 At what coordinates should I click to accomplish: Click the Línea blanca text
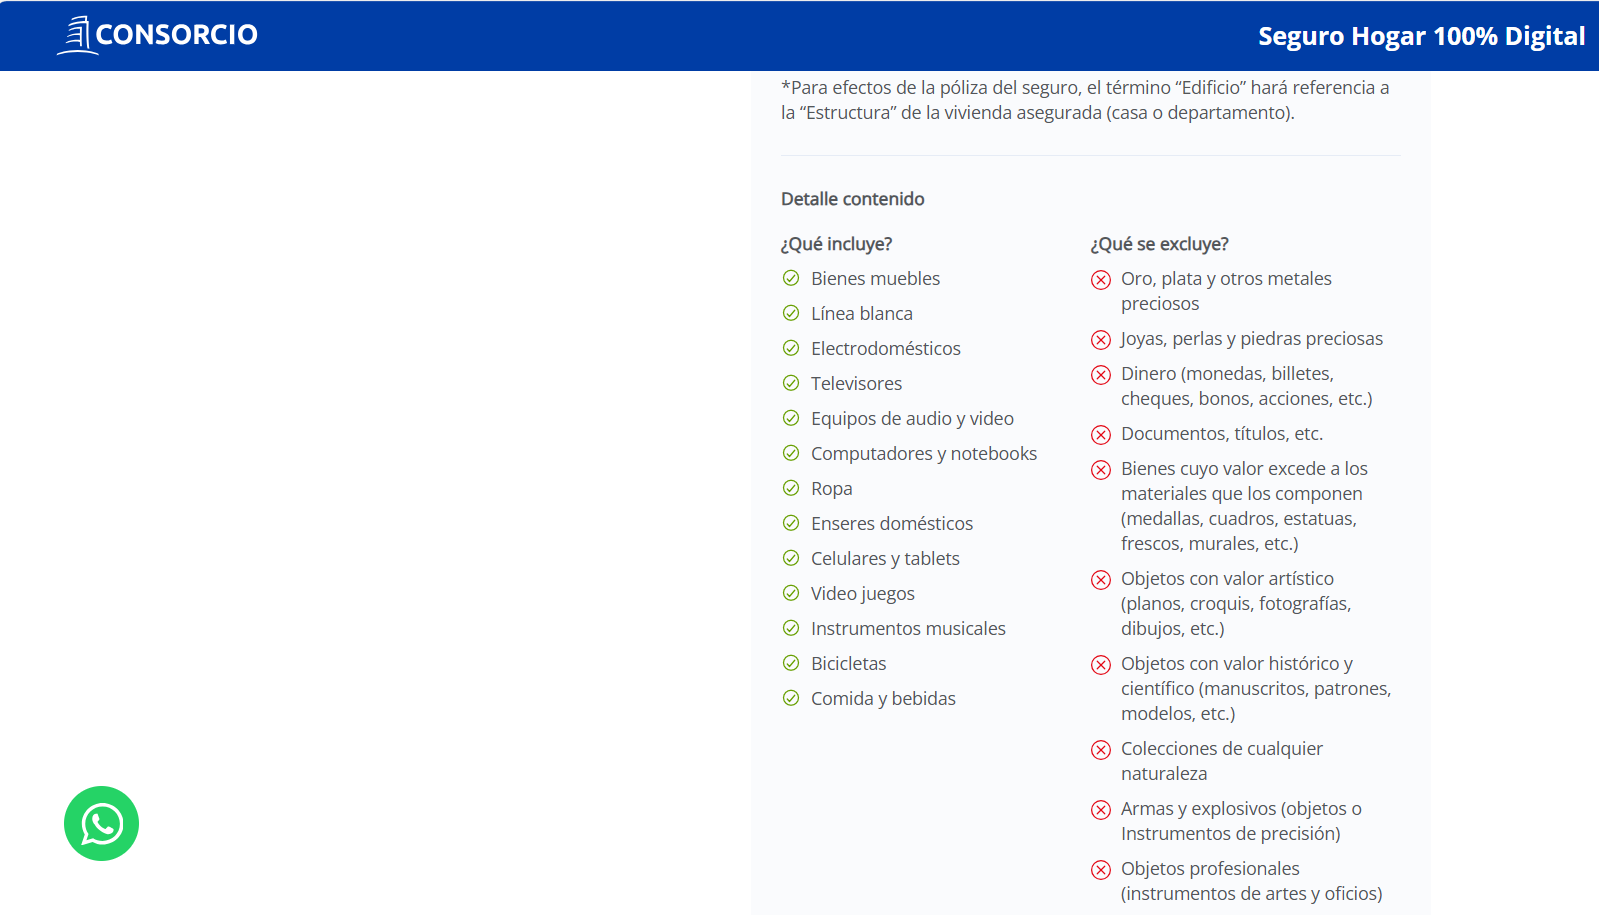862,313
